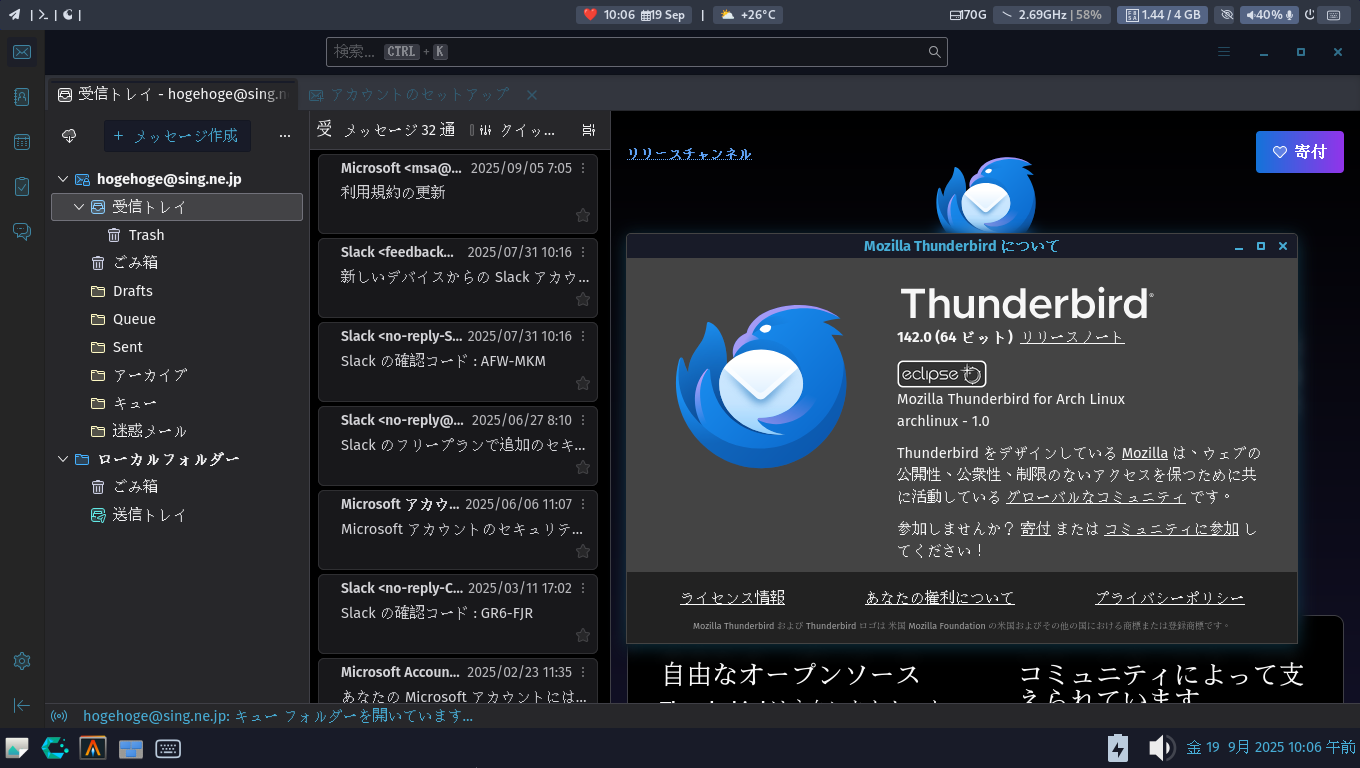Open more menu for Microsoft 2025/06/06 message
Screen dimensions: 1360x768
(584, 504)
